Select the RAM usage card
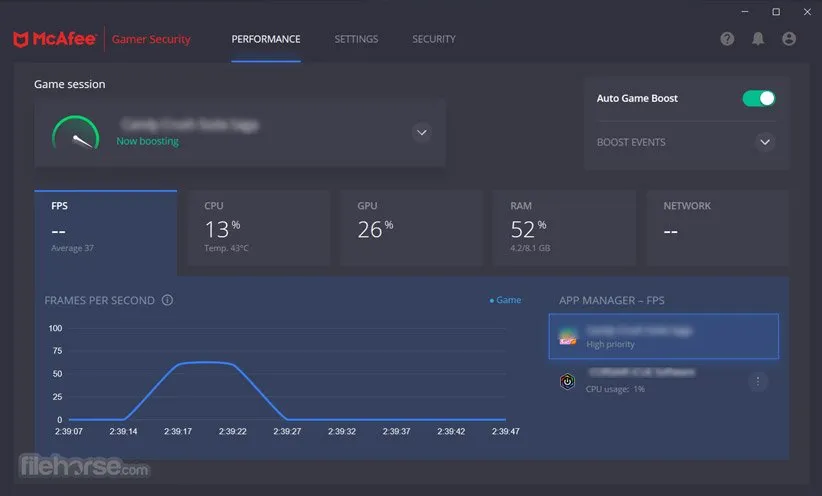Image resolution: width=822 pixels, height=496 pixels. [x=564, y=228]
